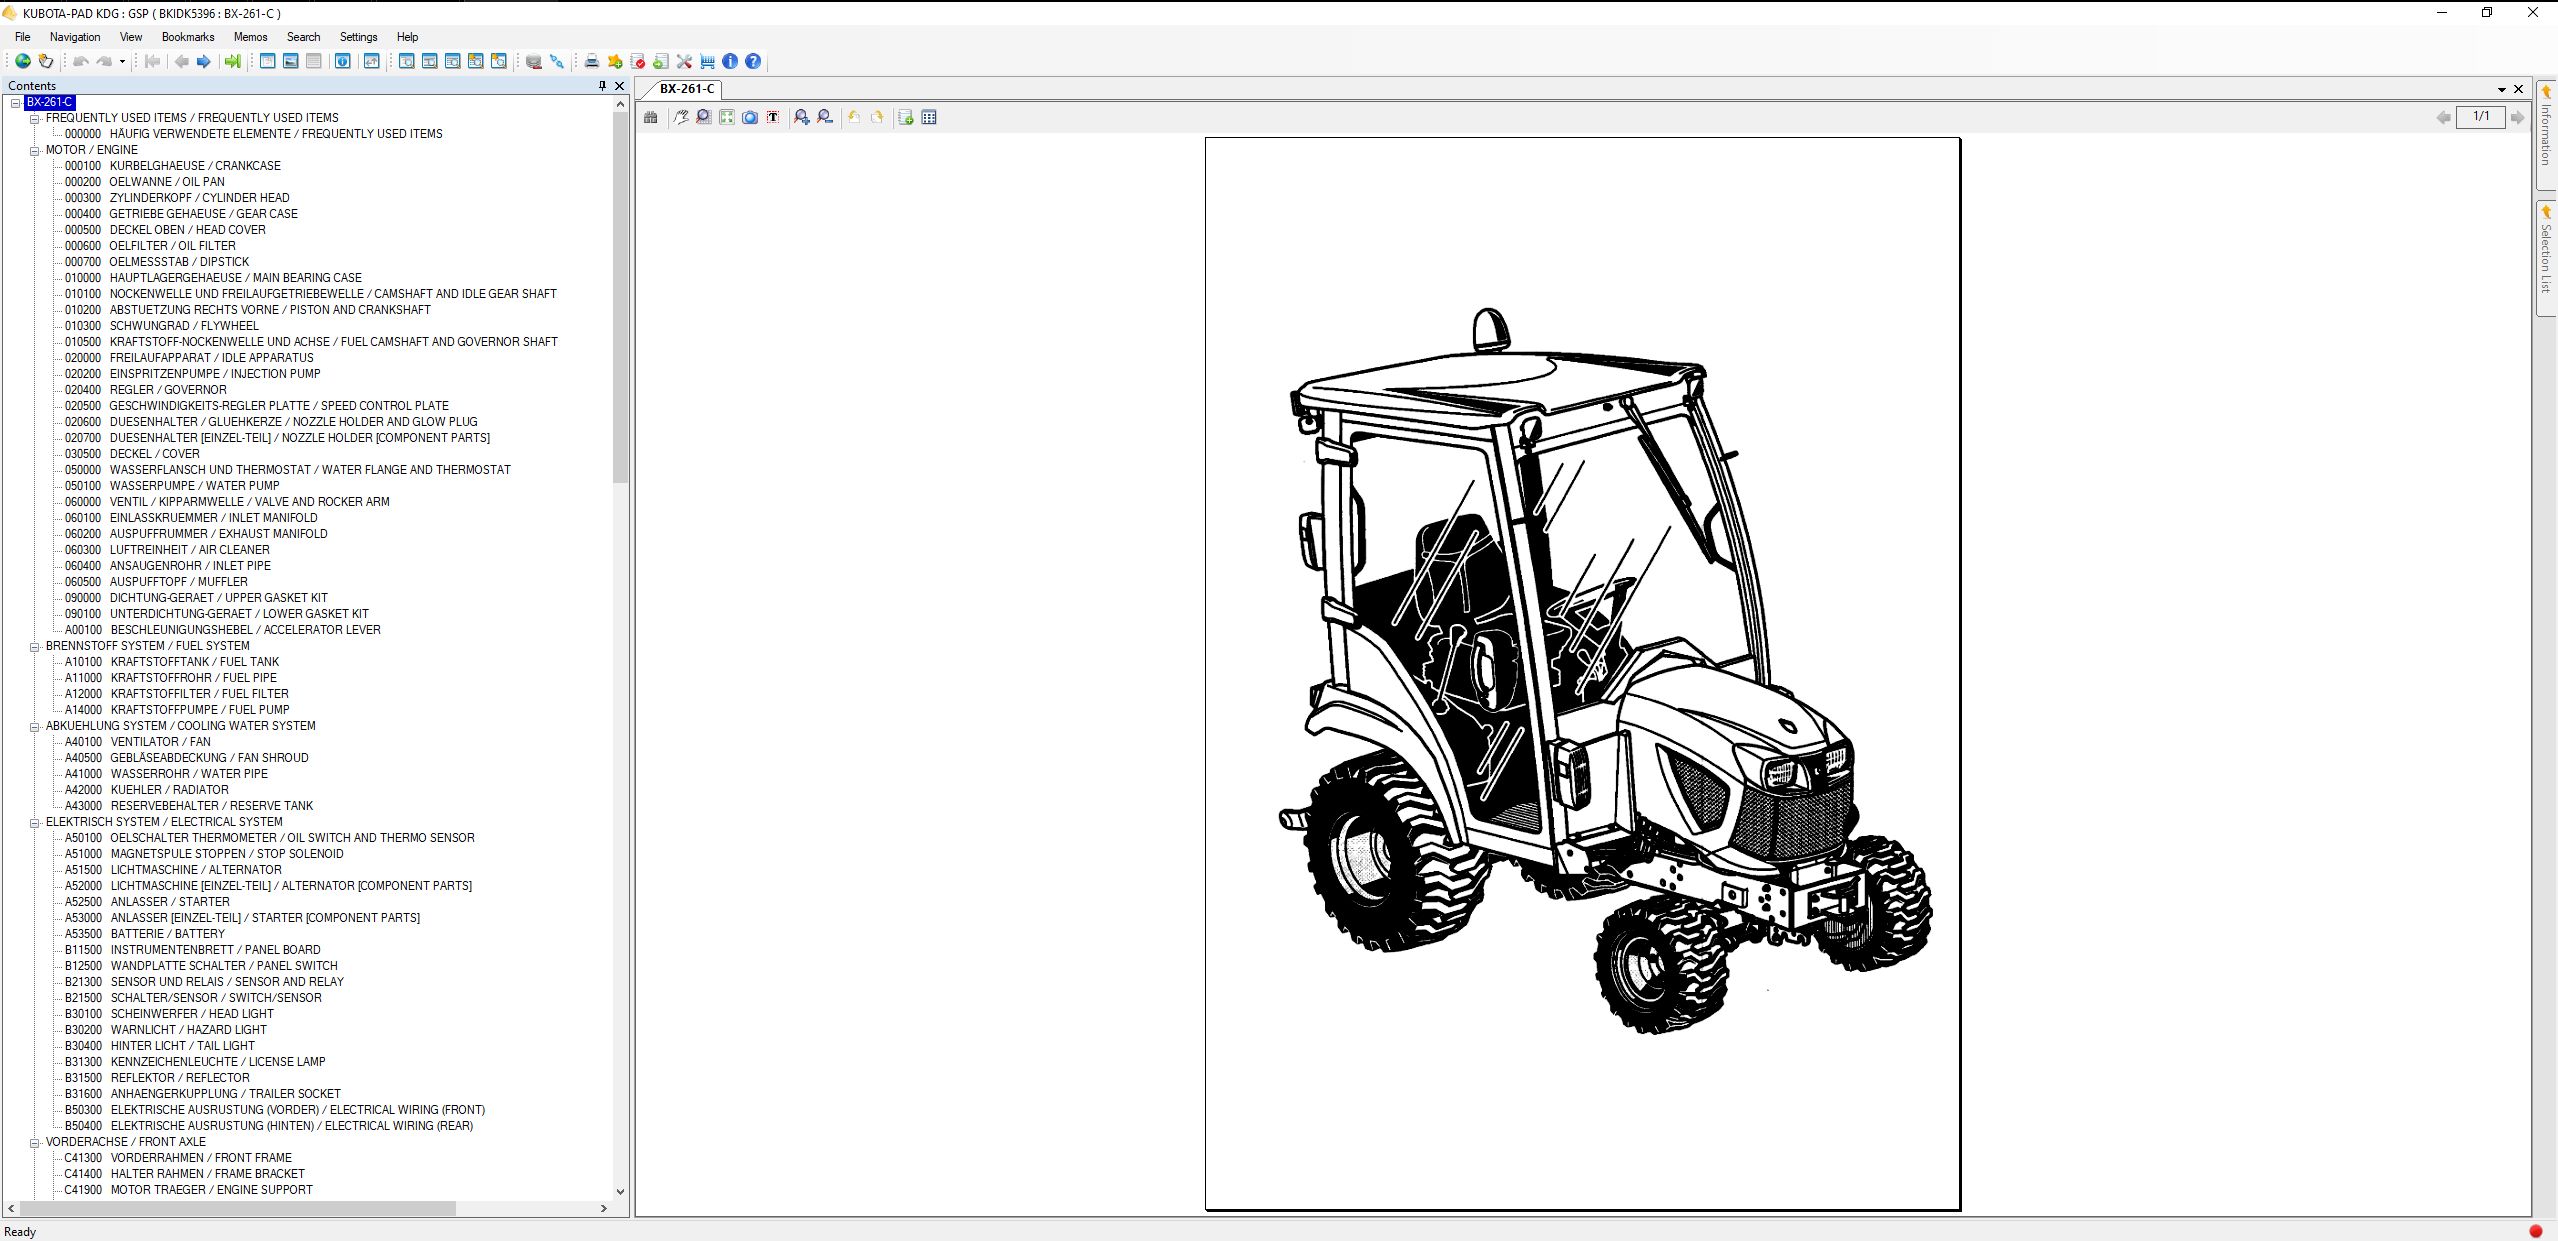Go to next page arrow in viewer
Screen dimensions: 2558x1241
pyautogui.click(x=2517, y=117)
